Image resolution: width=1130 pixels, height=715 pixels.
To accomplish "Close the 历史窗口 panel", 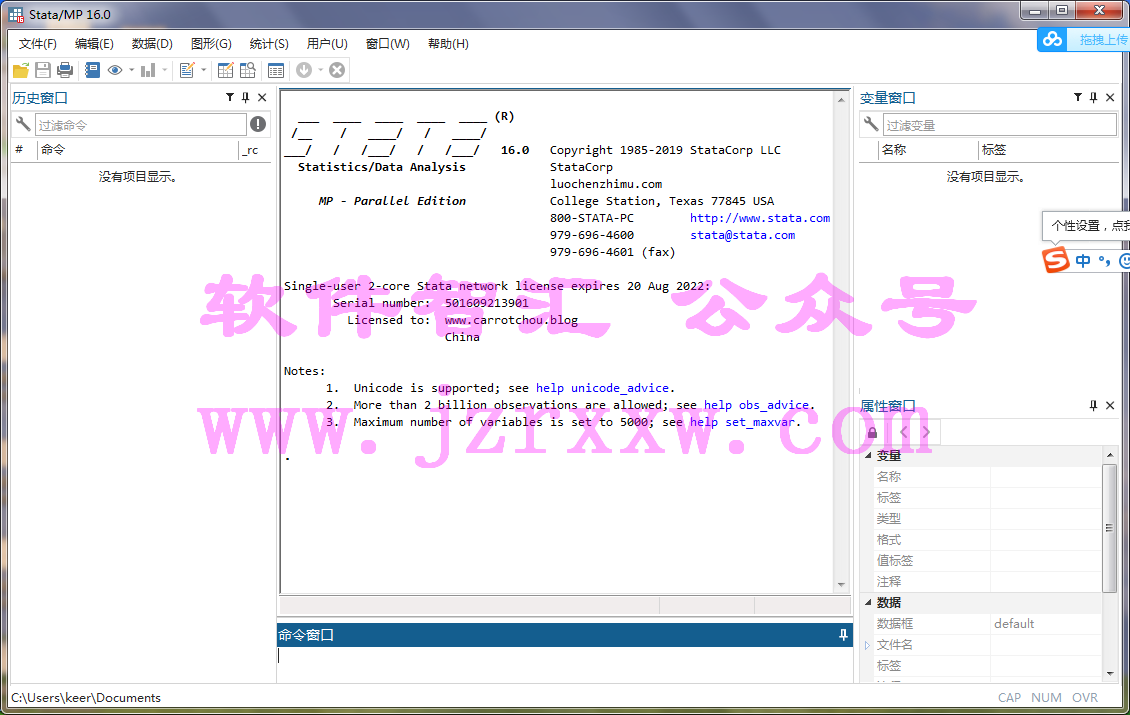I will [262, 97].
